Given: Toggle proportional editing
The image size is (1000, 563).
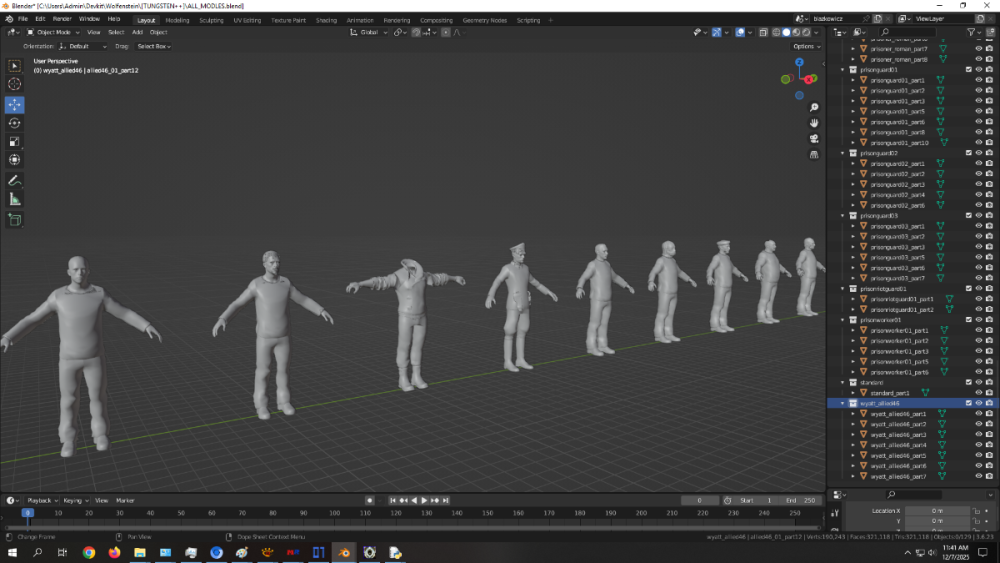Looking at the screenshot, I should [x=446, y=32].
